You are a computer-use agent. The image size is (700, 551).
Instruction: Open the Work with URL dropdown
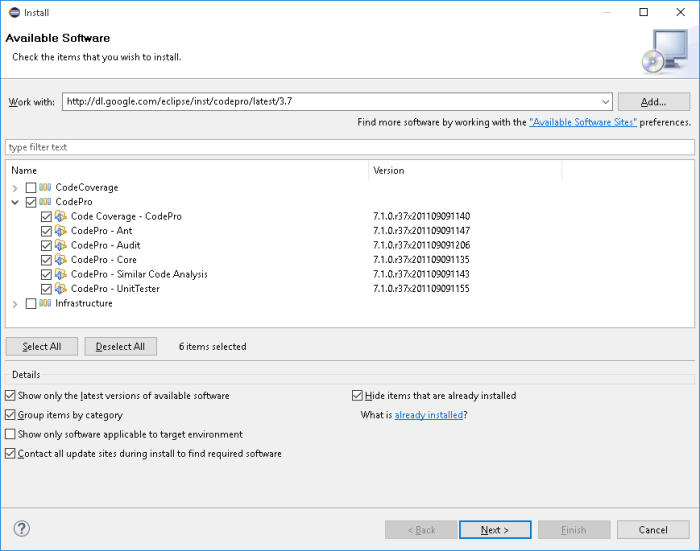pyautogui.click(x=605, y=102)
